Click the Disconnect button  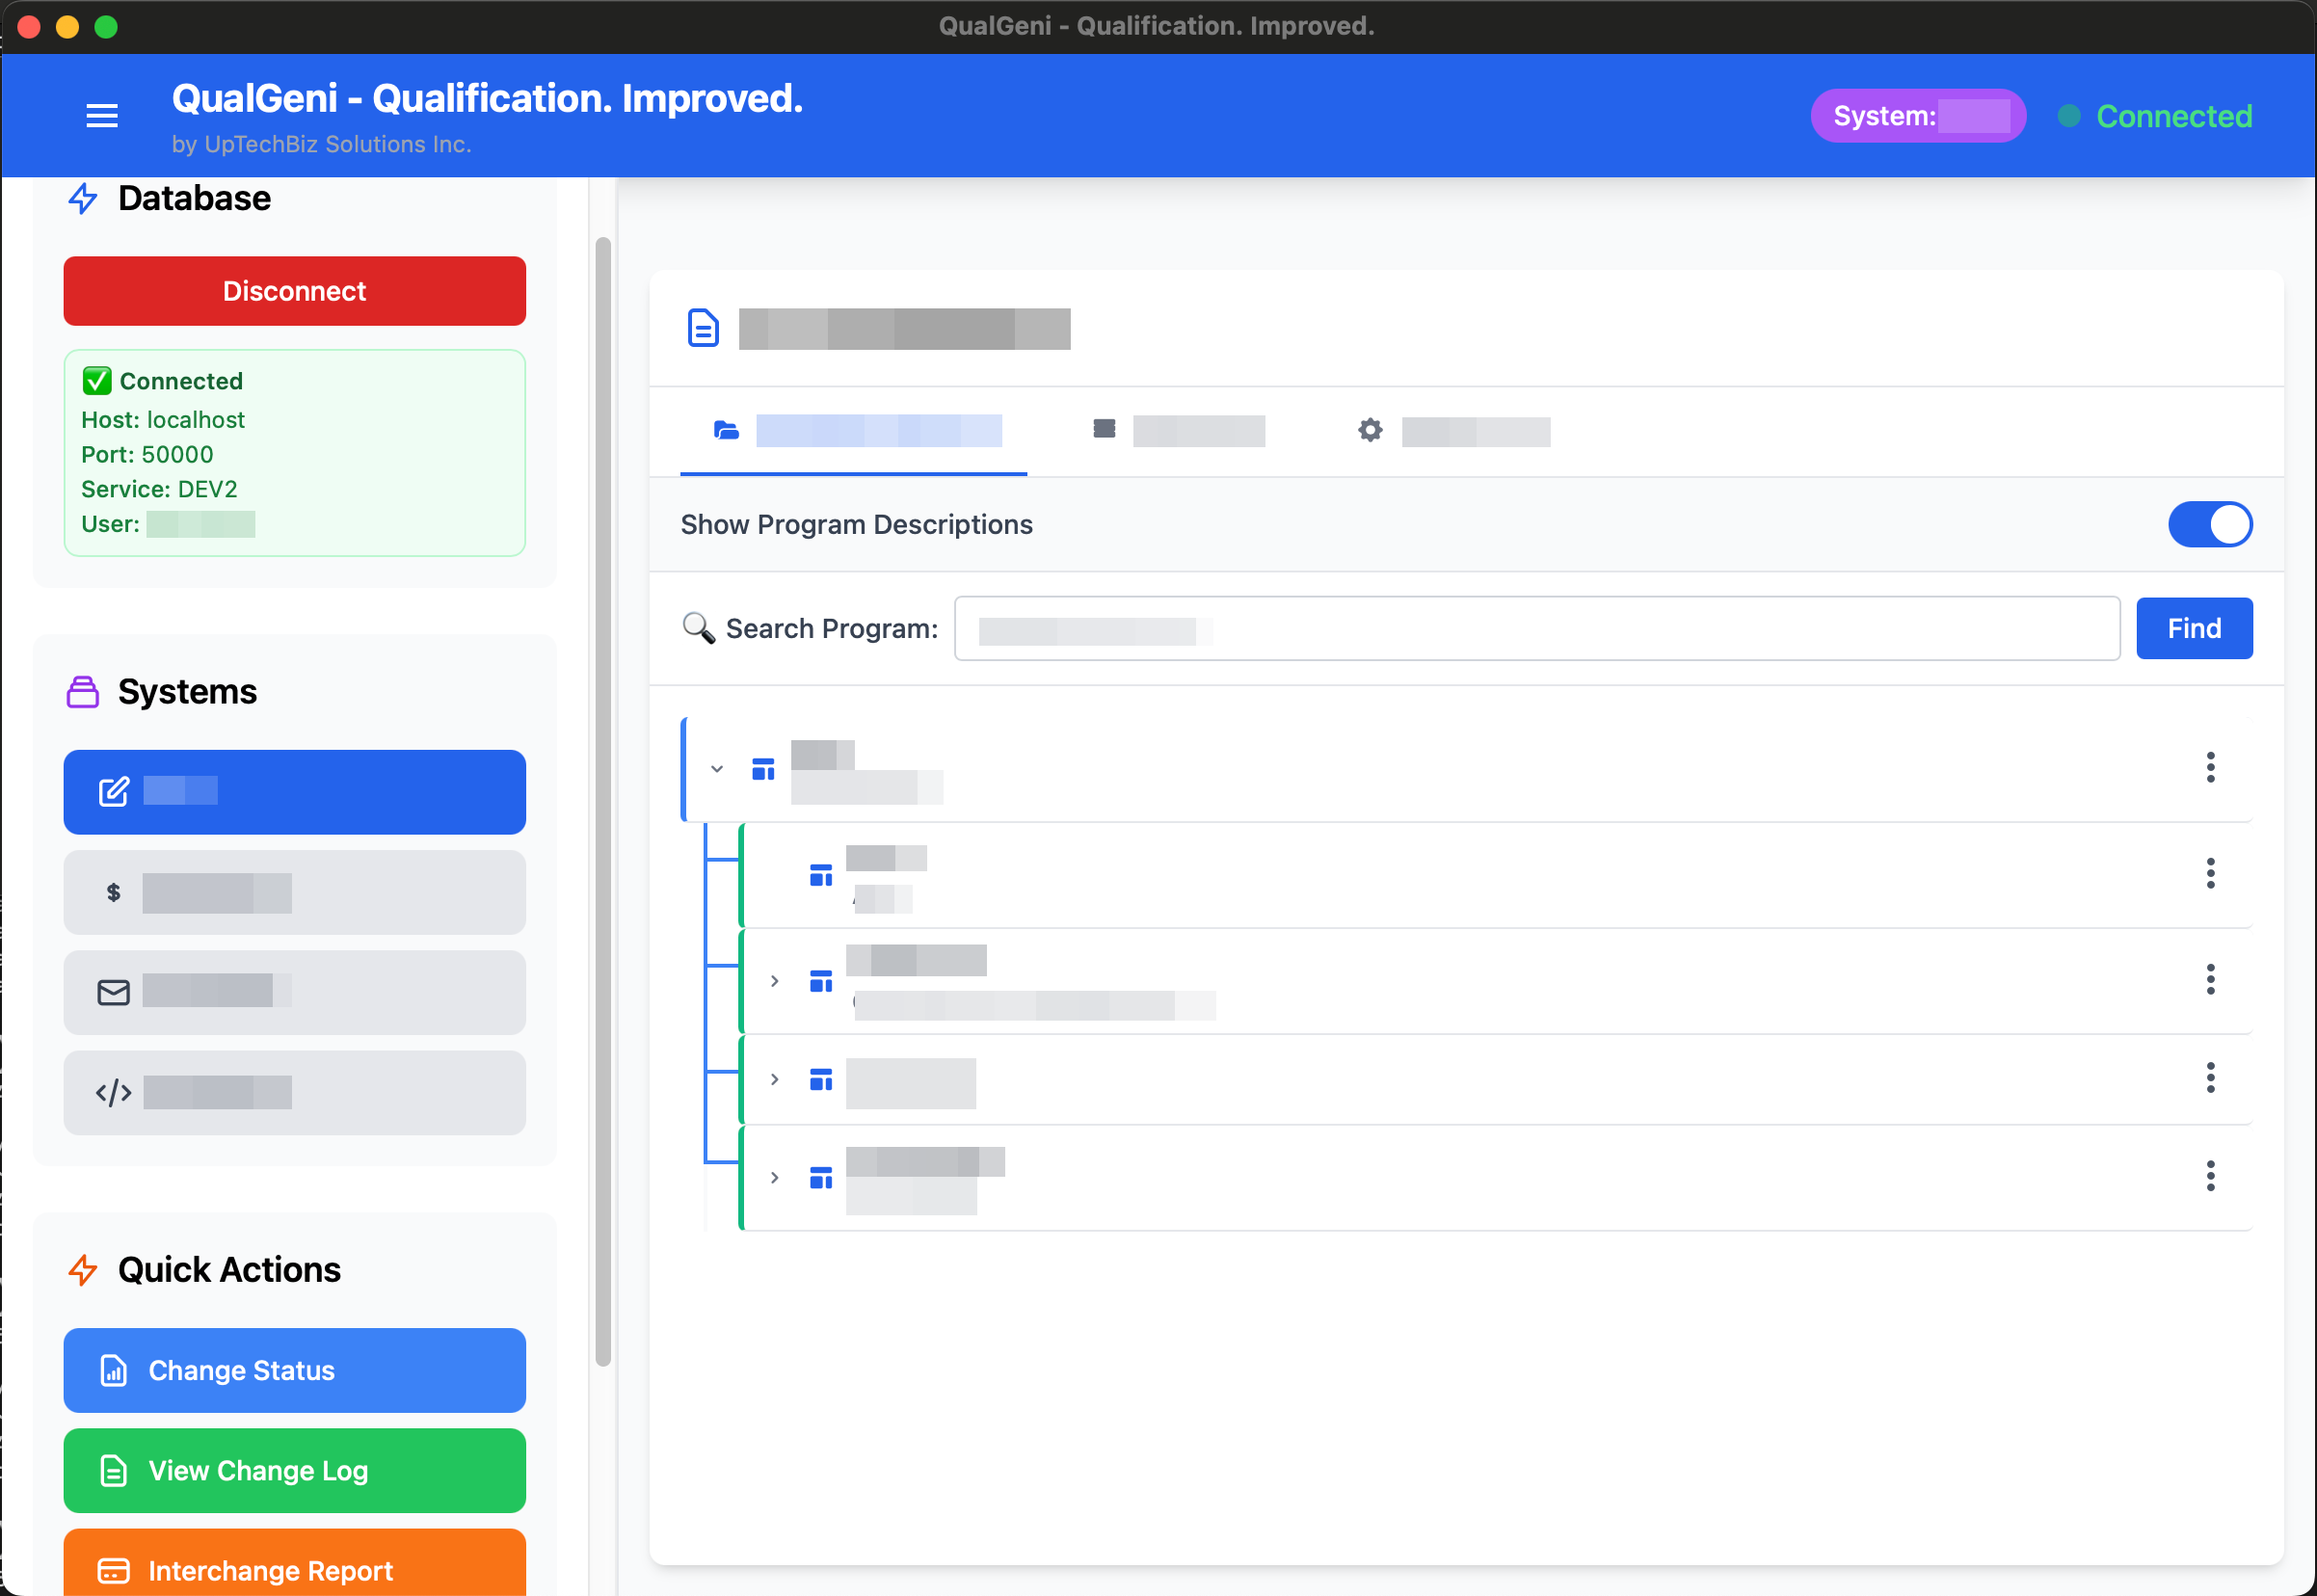coord(294,291)
